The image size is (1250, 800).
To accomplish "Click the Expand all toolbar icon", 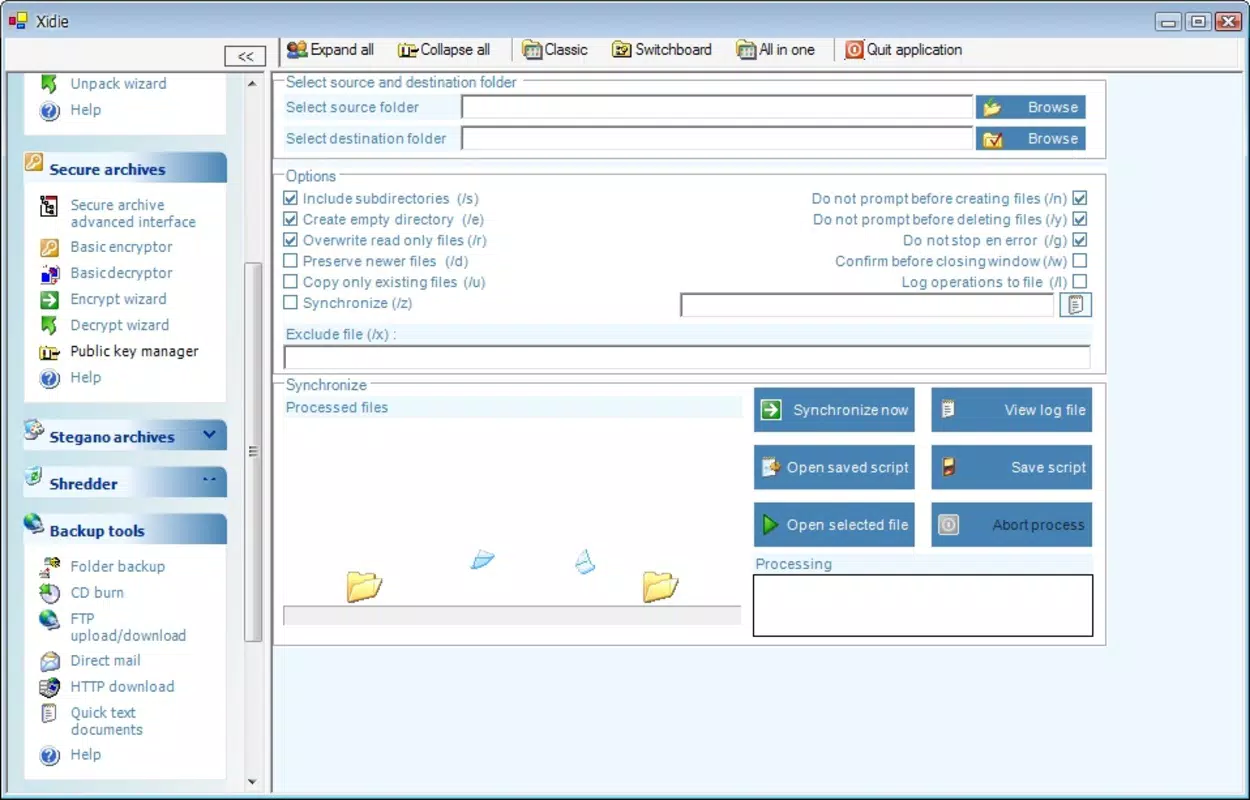I will 297,50.
